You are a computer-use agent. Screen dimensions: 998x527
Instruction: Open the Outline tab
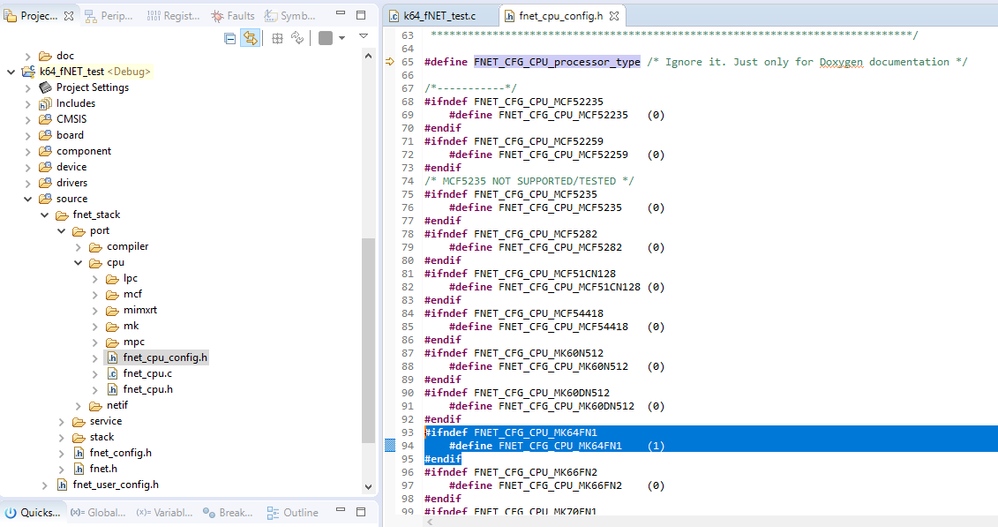(293, 512)
